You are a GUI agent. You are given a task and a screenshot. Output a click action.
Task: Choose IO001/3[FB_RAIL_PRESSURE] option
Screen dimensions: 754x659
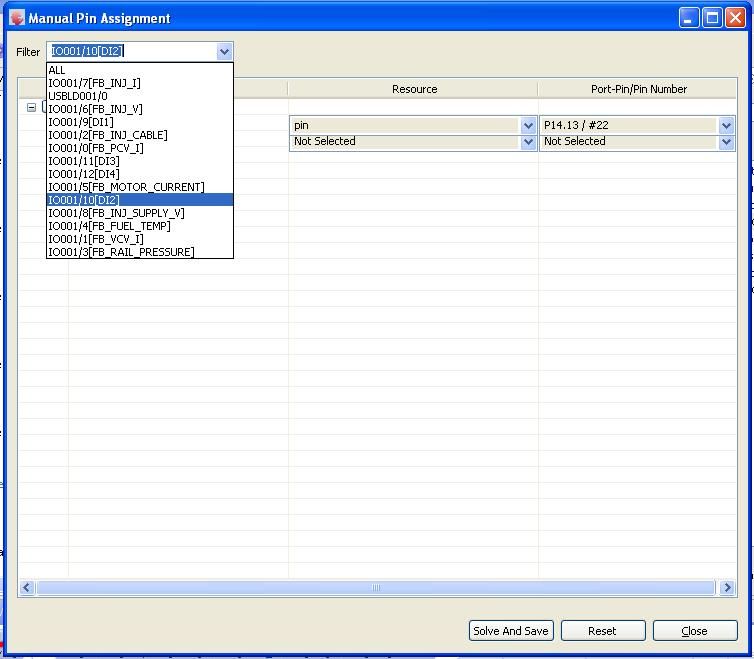click(x=140, y=252)
